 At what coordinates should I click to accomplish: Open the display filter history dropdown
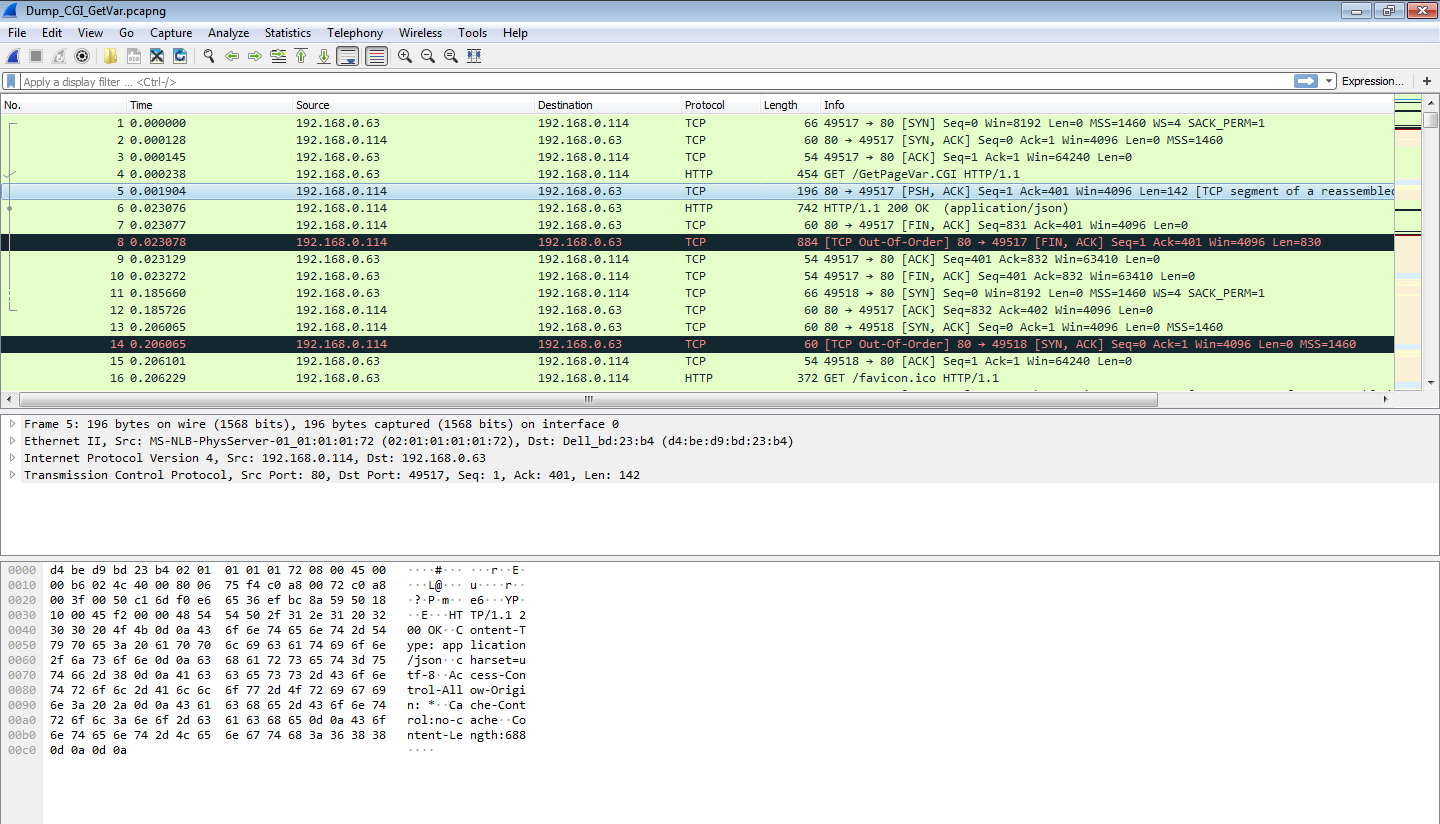click(1329, 81)
